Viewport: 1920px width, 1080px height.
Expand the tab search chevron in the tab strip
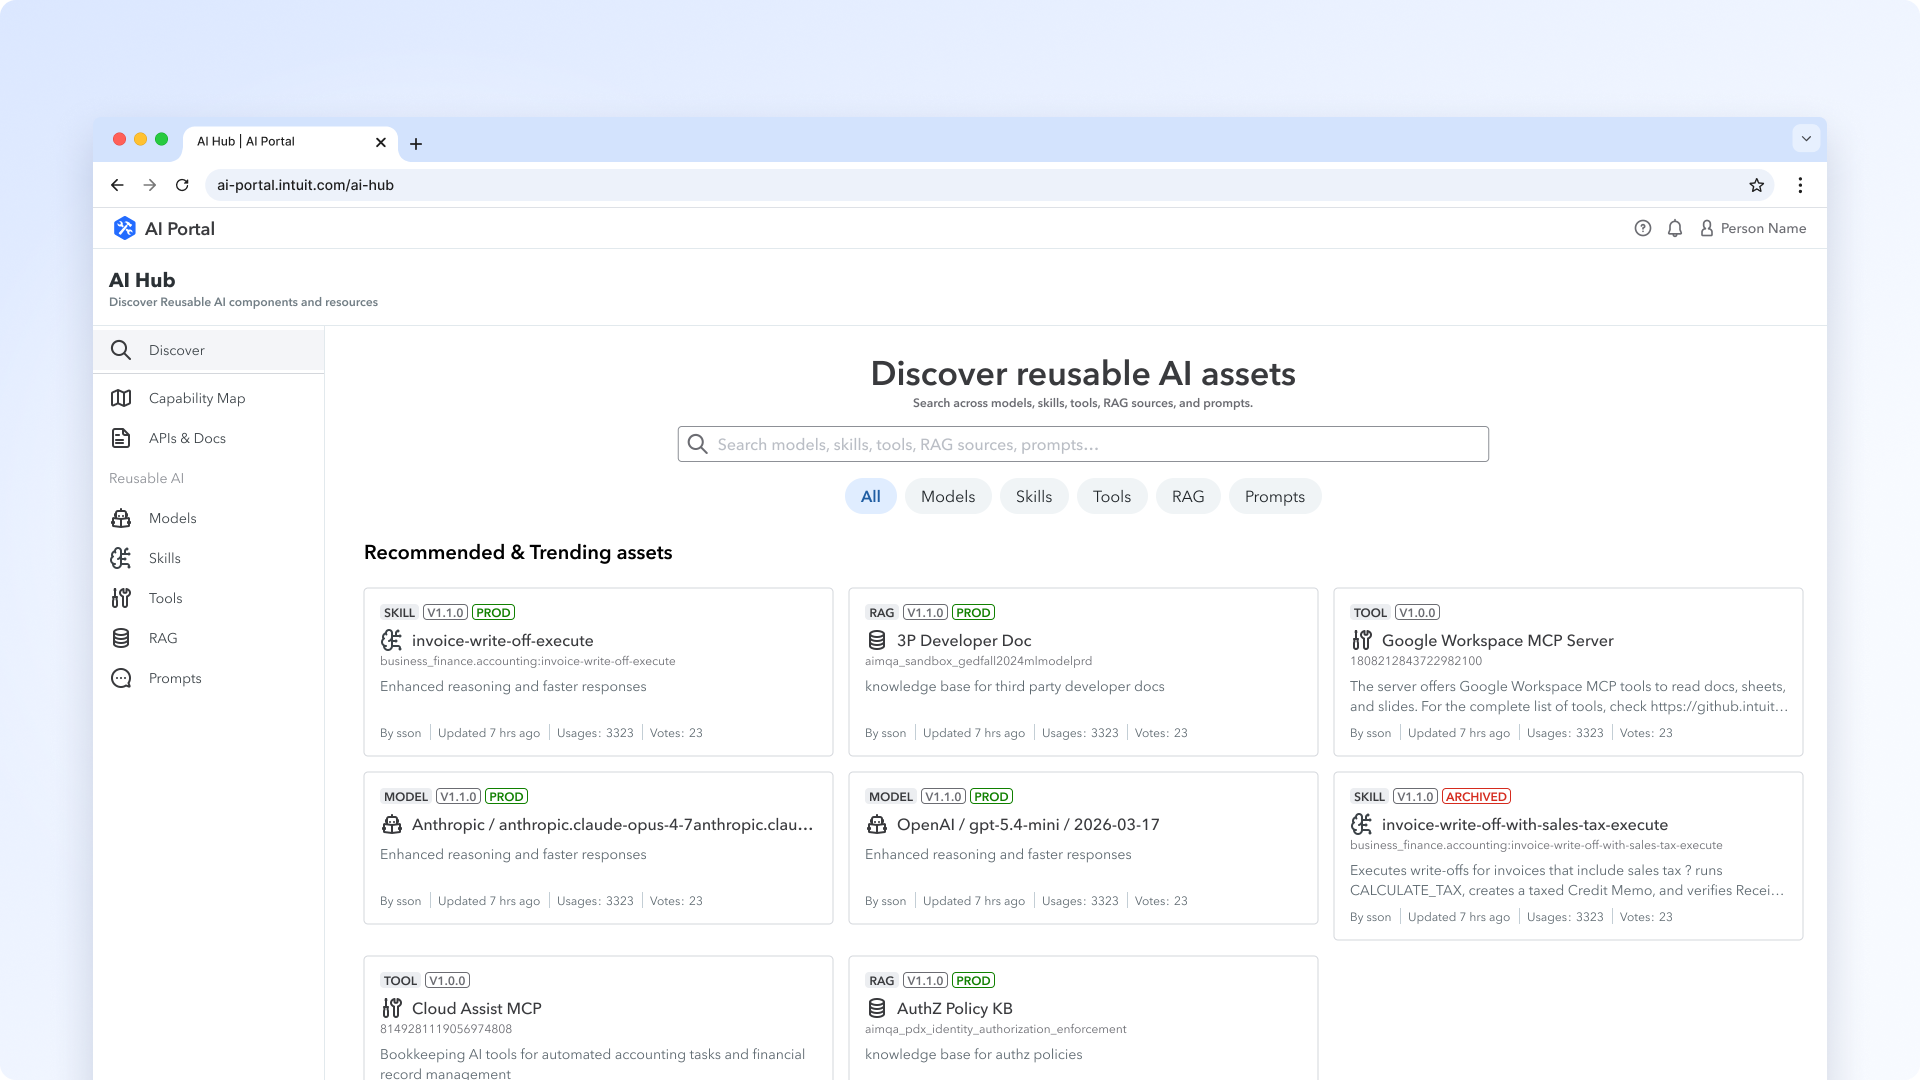pyautogui.click(x=1806, y=138)
